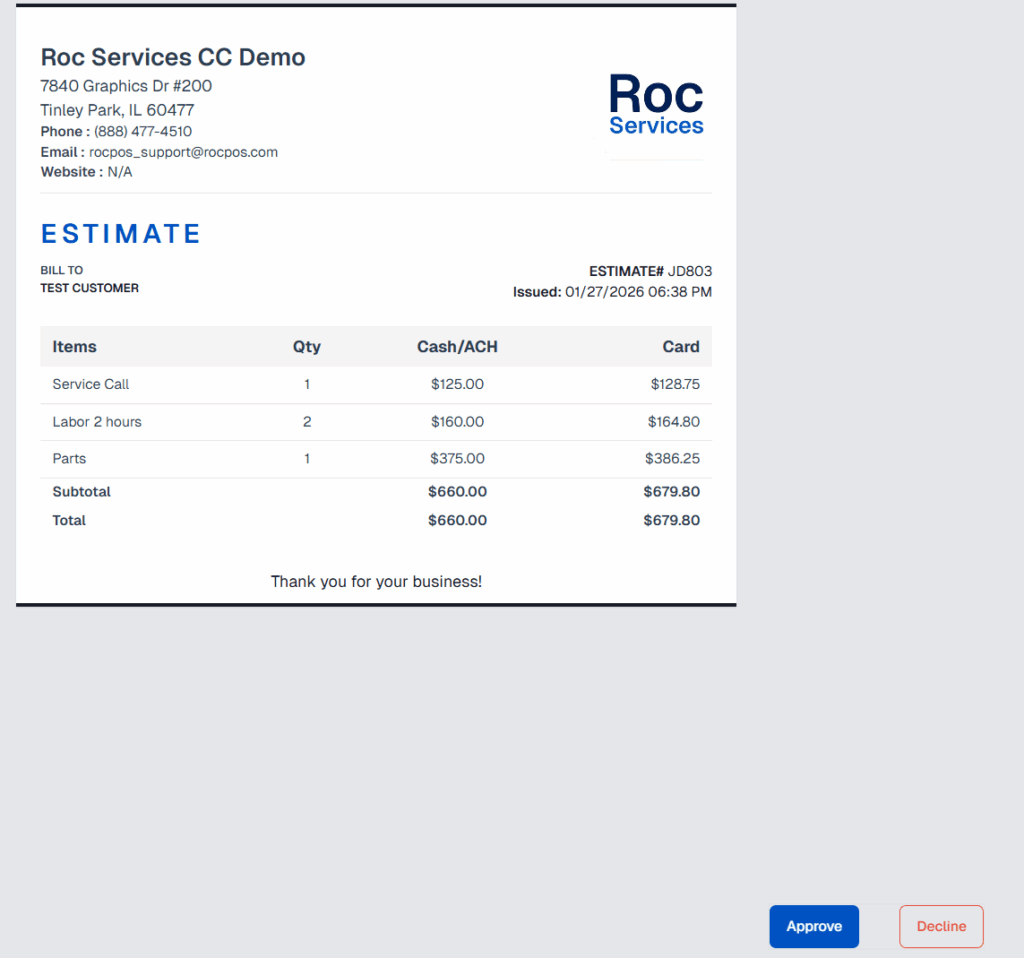Decline the estimate
1024x958 pixels.
[x=941, y=926]
